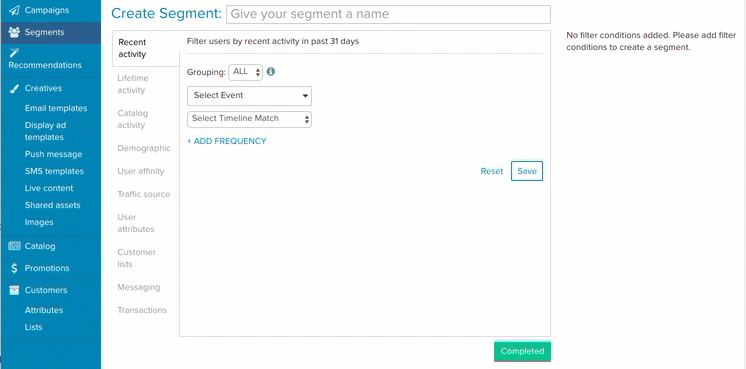Screen dimensions: 746x369
Task: Click the segment name input field
Action: click(388, 14)
